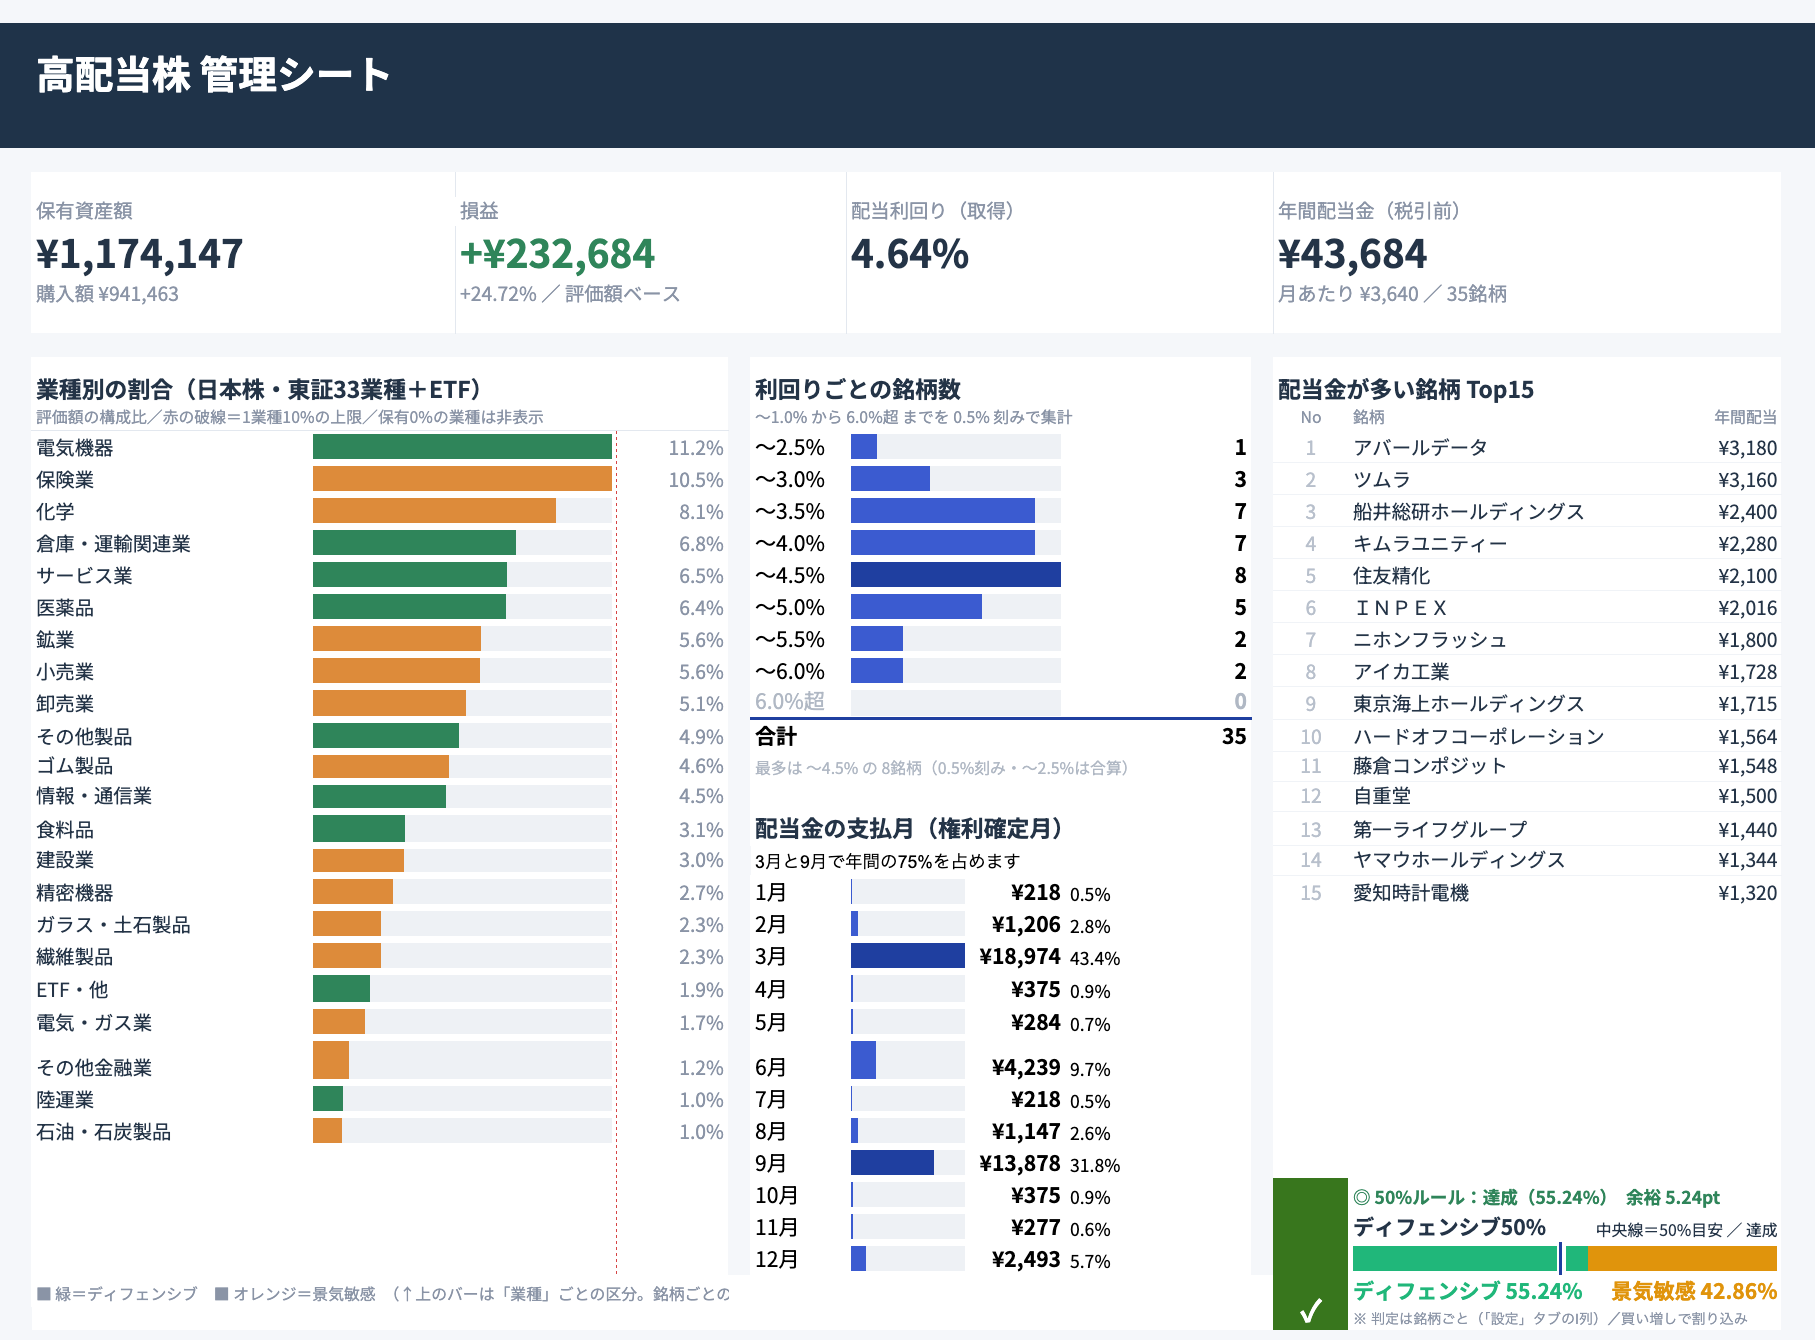The width and height of the screenshot is (1815, 1340).
Task: Select the 配当金が多い銘柄 Top15 heading
Action: point(1405,389)
